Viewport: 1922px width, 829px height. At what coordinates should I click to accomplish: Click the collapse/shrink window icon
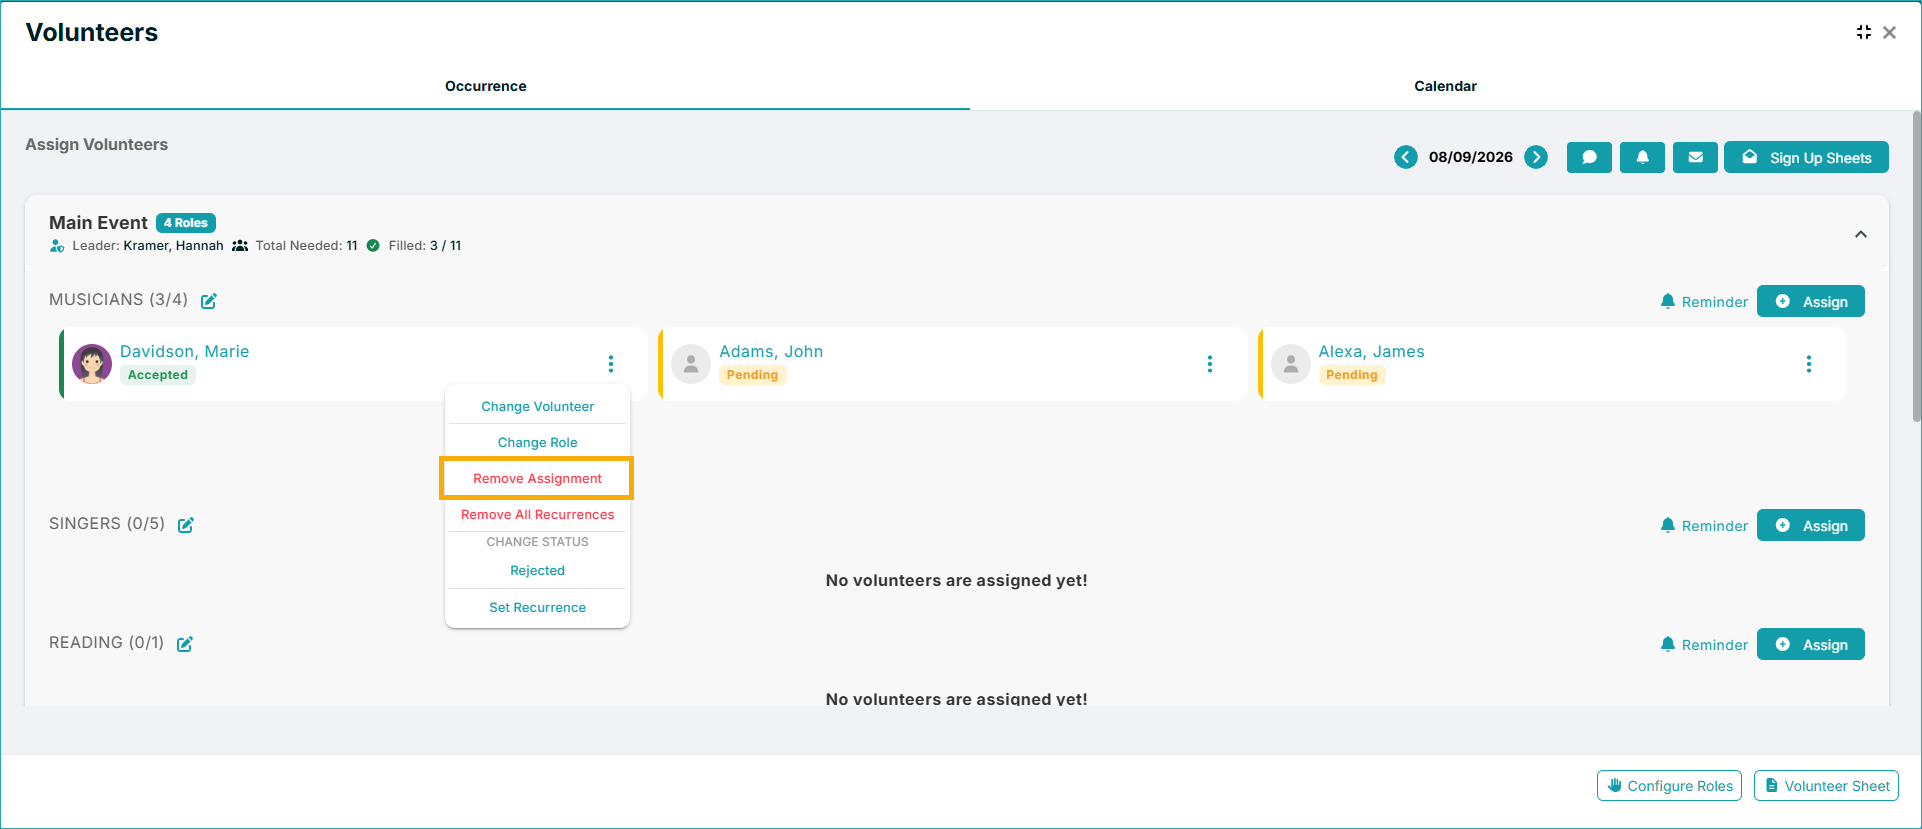coord(1863,32)
